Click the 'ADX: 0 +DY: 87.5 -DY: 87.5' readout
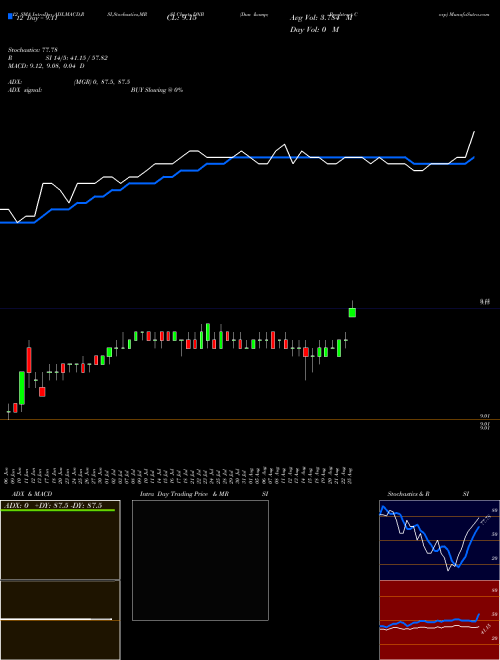This screenshot has width=500, height=660. (x=53, y=506)
